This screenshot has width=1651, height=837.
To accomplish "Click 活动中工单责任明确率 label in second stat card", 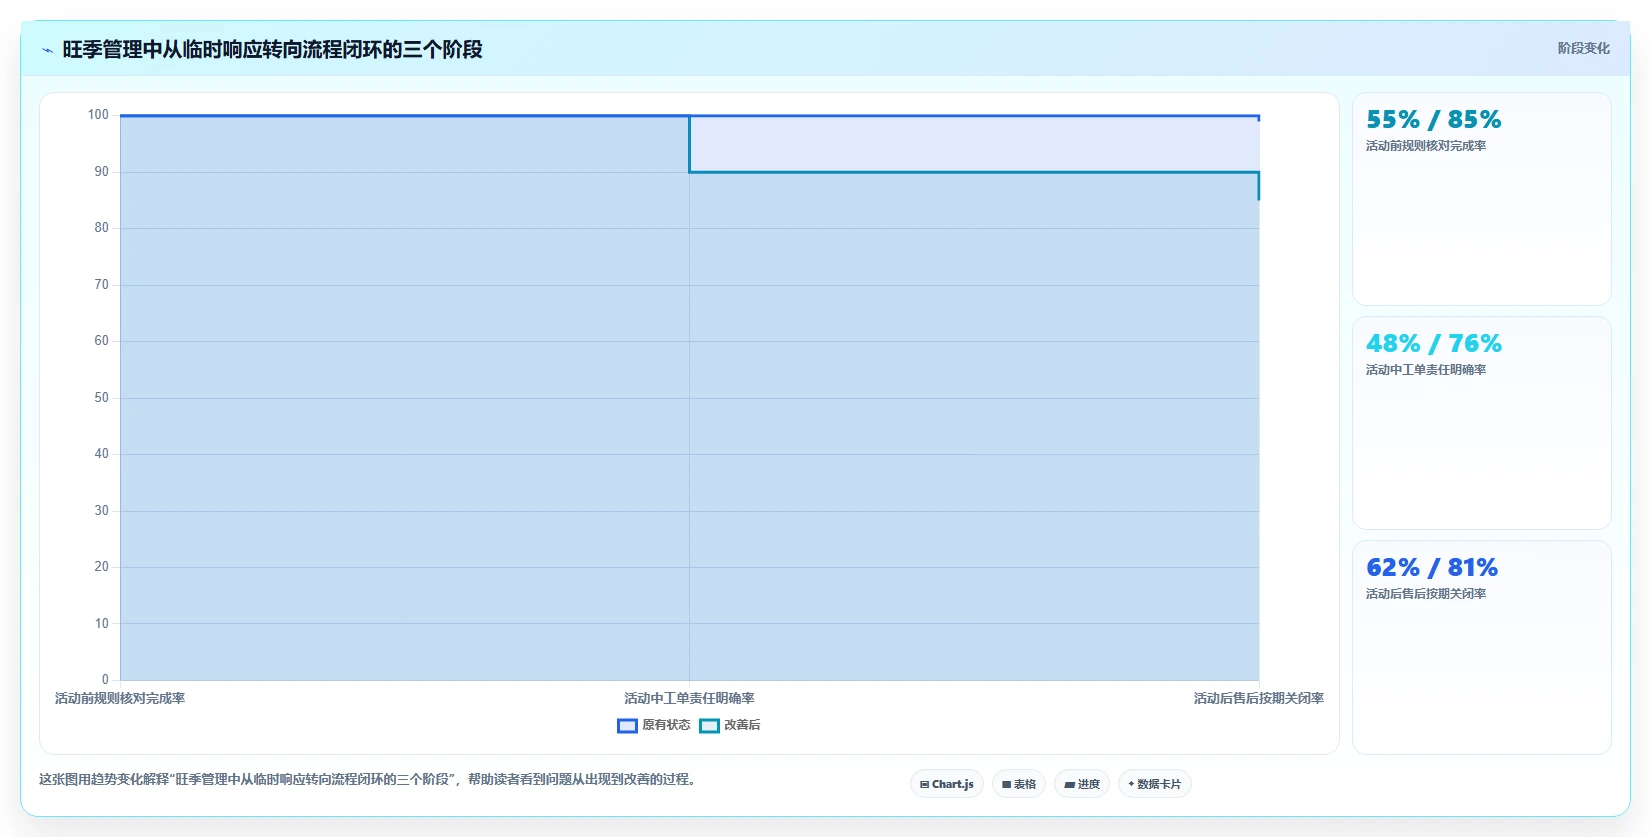I will tap(1426, 370).
